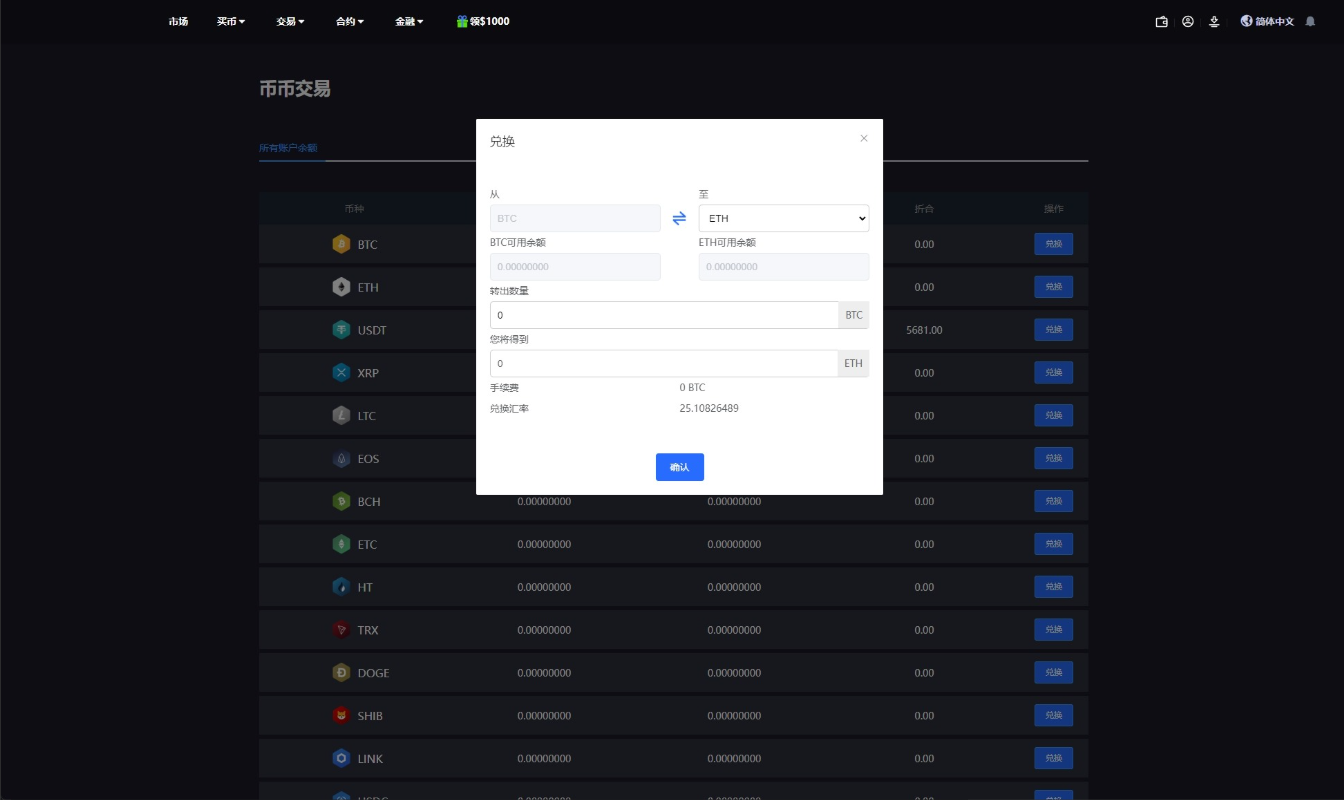This screenshot has width=1344, height=800.
Task: Open the 简体中文 language selector
Action: pos(1267,21)
